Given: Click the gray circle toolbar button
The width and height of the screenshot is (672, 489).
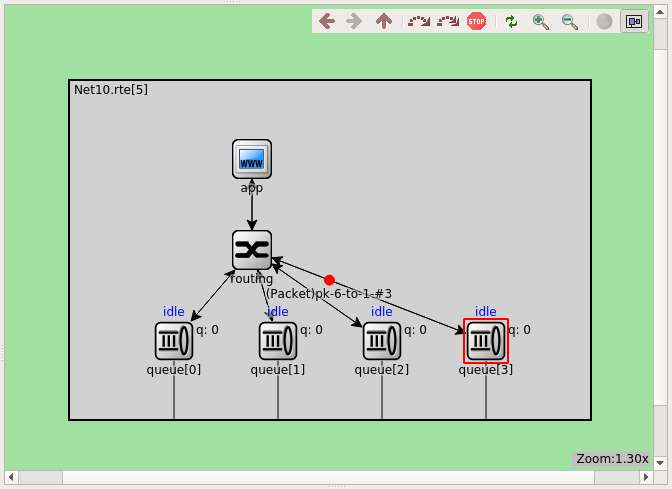Looking at the screenshot, I should (604, 21).
